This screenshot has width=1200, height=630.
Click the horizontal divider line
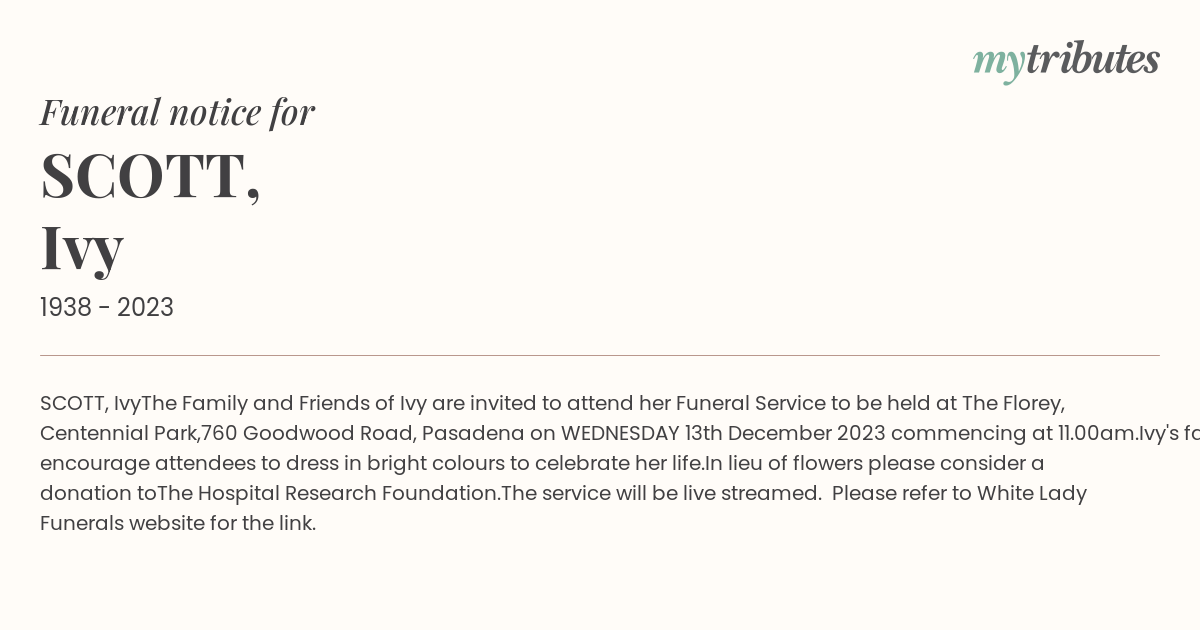pos(600,355)
